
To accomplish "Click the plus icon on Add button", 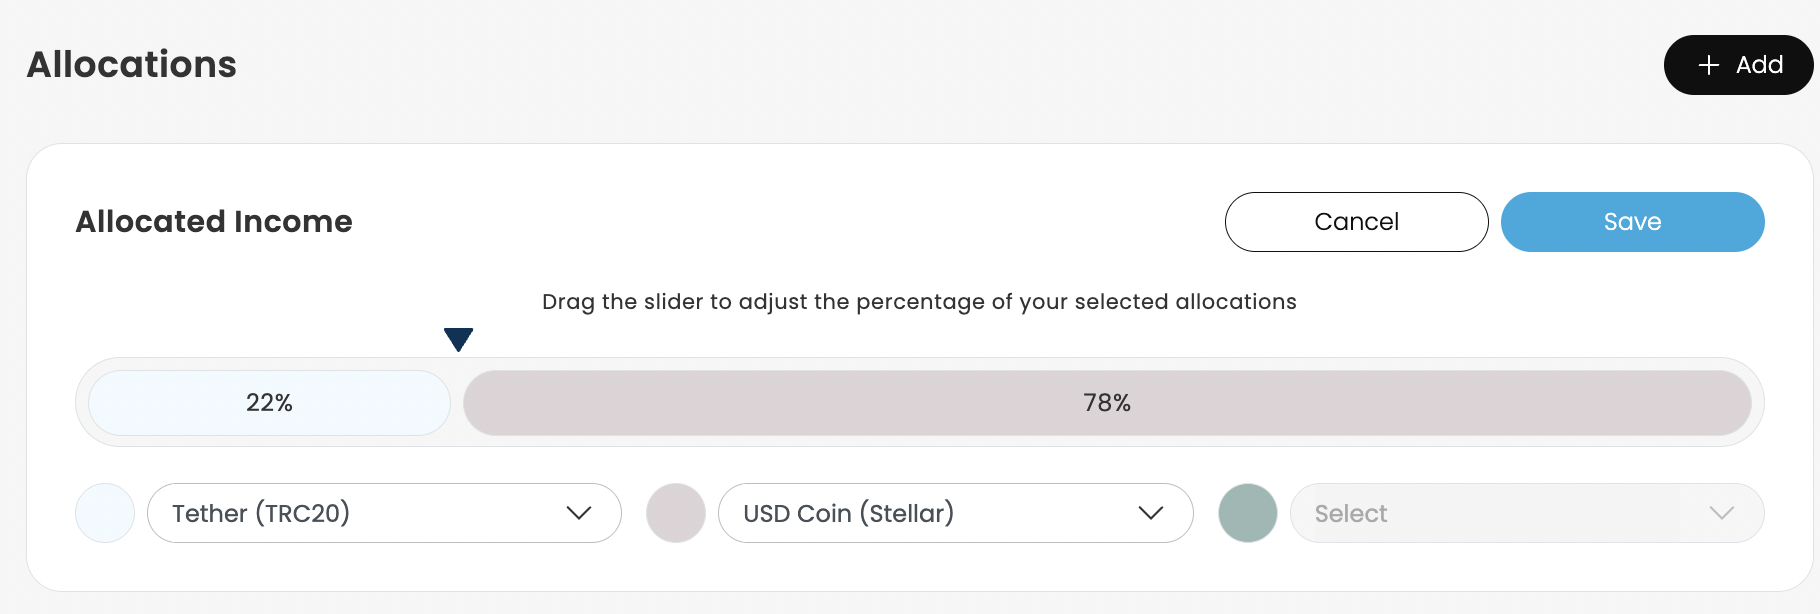I will (1709, 65).
